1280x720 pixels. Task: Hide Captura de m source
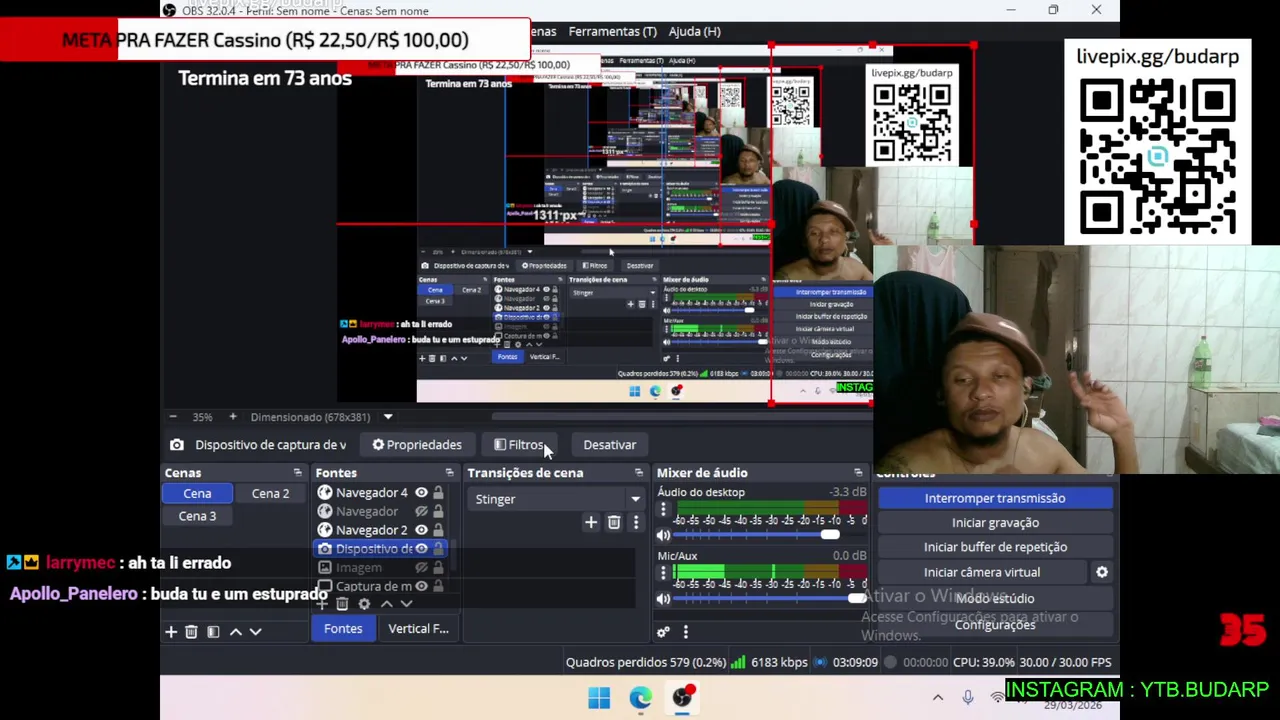[421, 586]
